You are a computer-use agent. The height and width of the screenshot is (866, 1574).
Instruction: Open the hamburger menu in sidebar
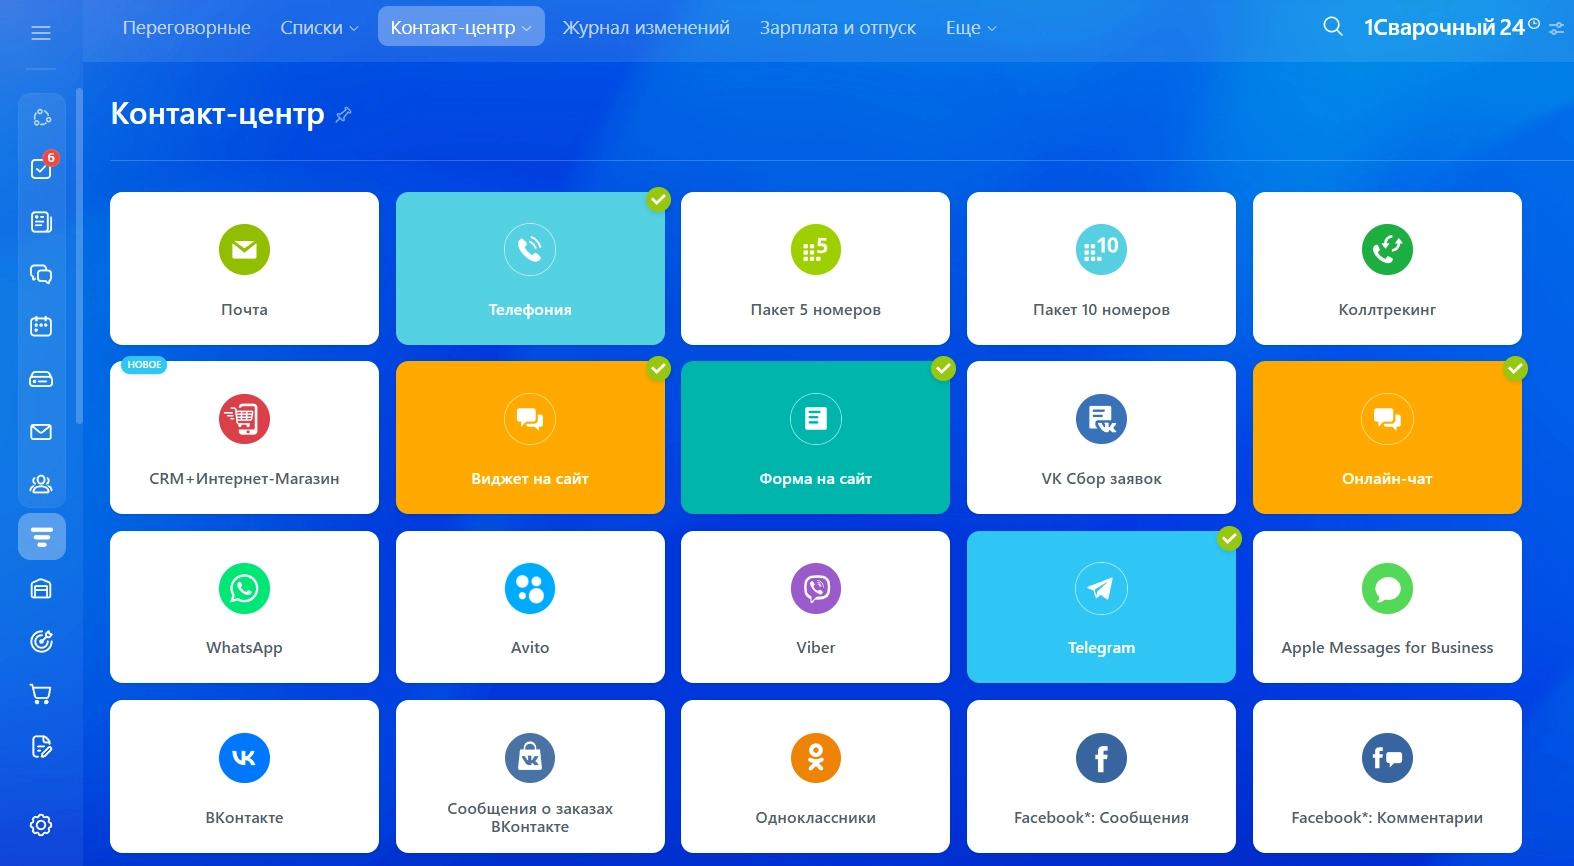(x=41, y=33)
